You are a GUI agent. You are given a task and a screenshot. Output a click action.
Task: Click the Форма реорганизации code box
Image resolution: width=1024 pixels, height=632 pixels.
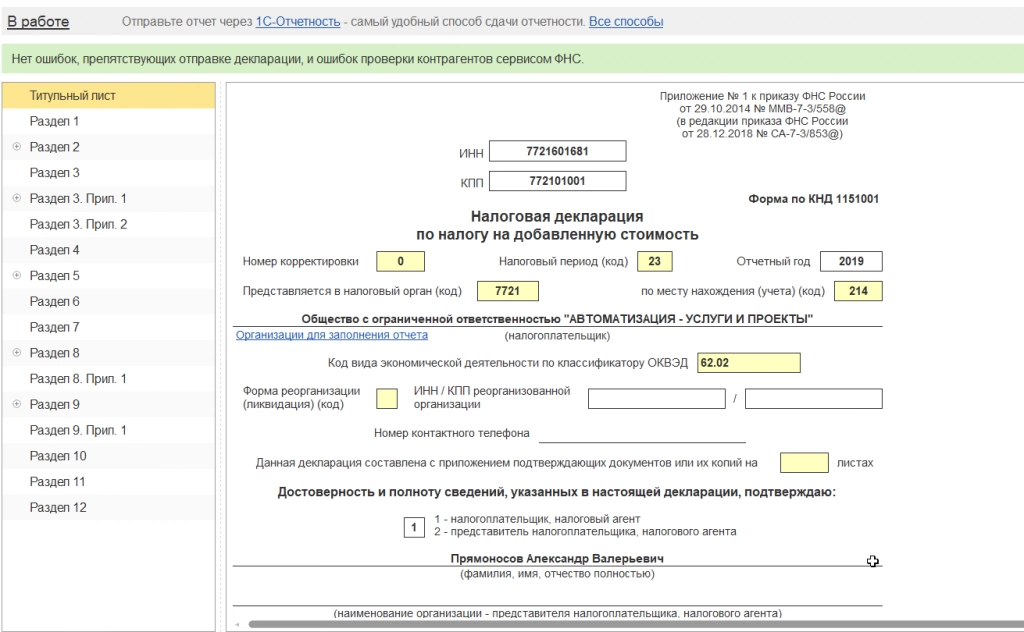pyautogui.click(x=387, y=398)
